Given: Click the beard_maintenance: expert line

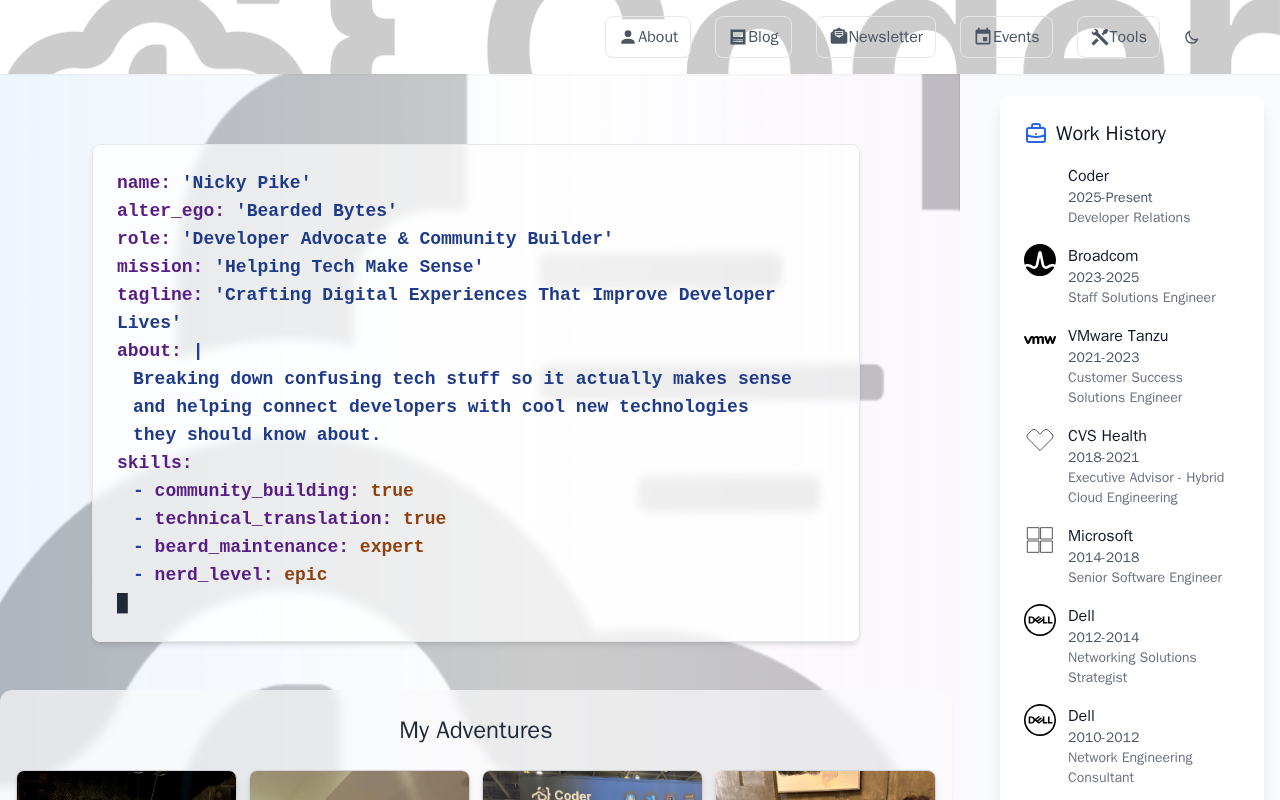Looking at the screenshot, I should pos(279,547).
